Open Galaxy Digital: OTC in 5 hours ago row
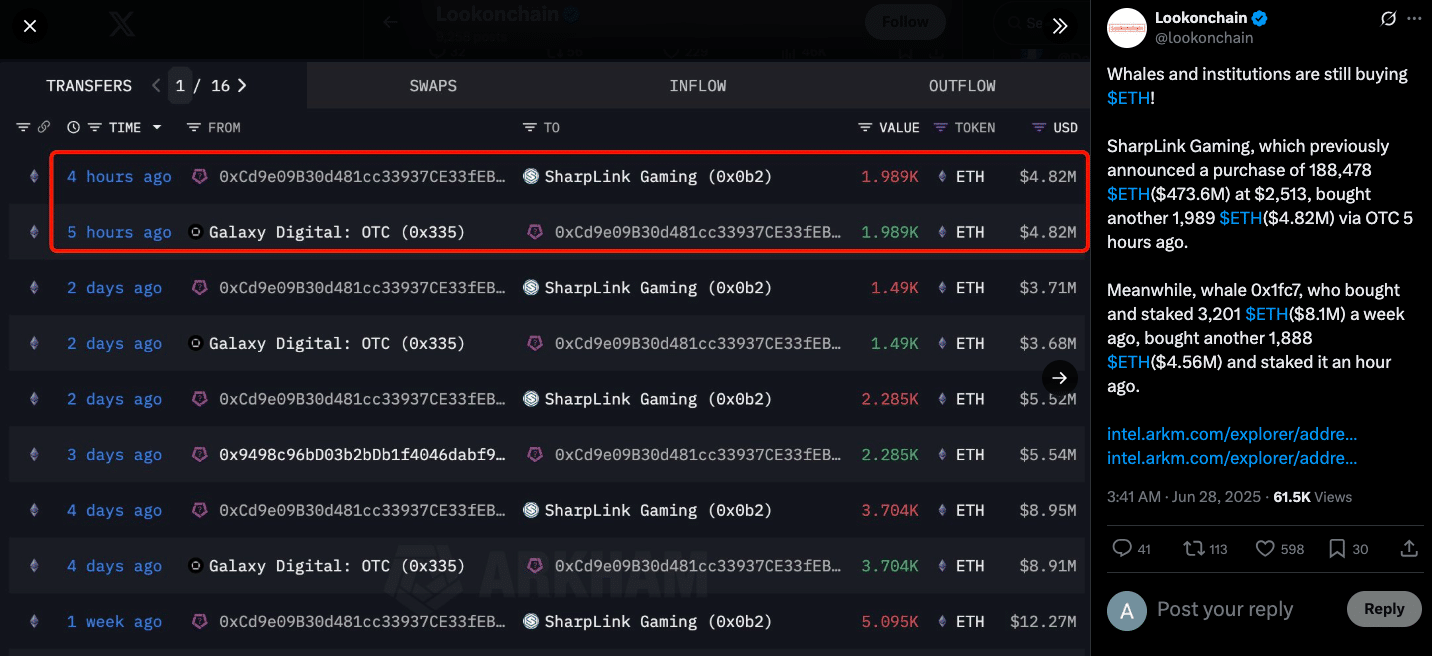The image size is (1432, 656). (337, 232)
